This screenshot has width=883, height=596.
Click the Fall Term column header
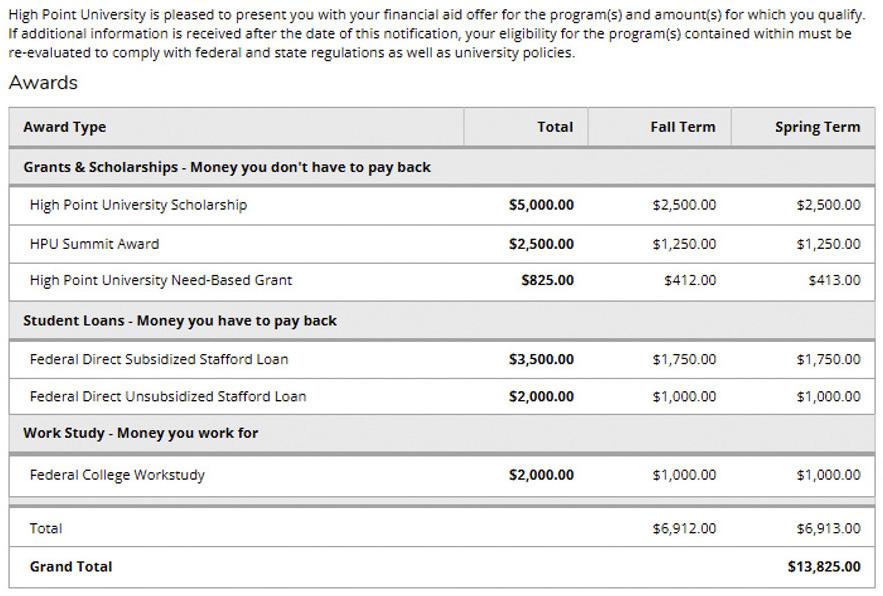pos(683,127)
